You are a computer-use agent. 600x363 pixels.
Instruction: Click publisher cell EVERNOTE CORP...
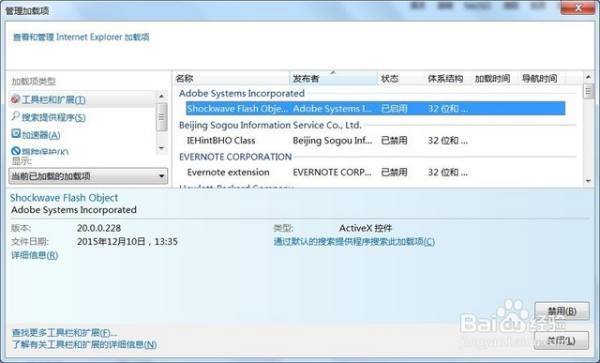point(332,172)
